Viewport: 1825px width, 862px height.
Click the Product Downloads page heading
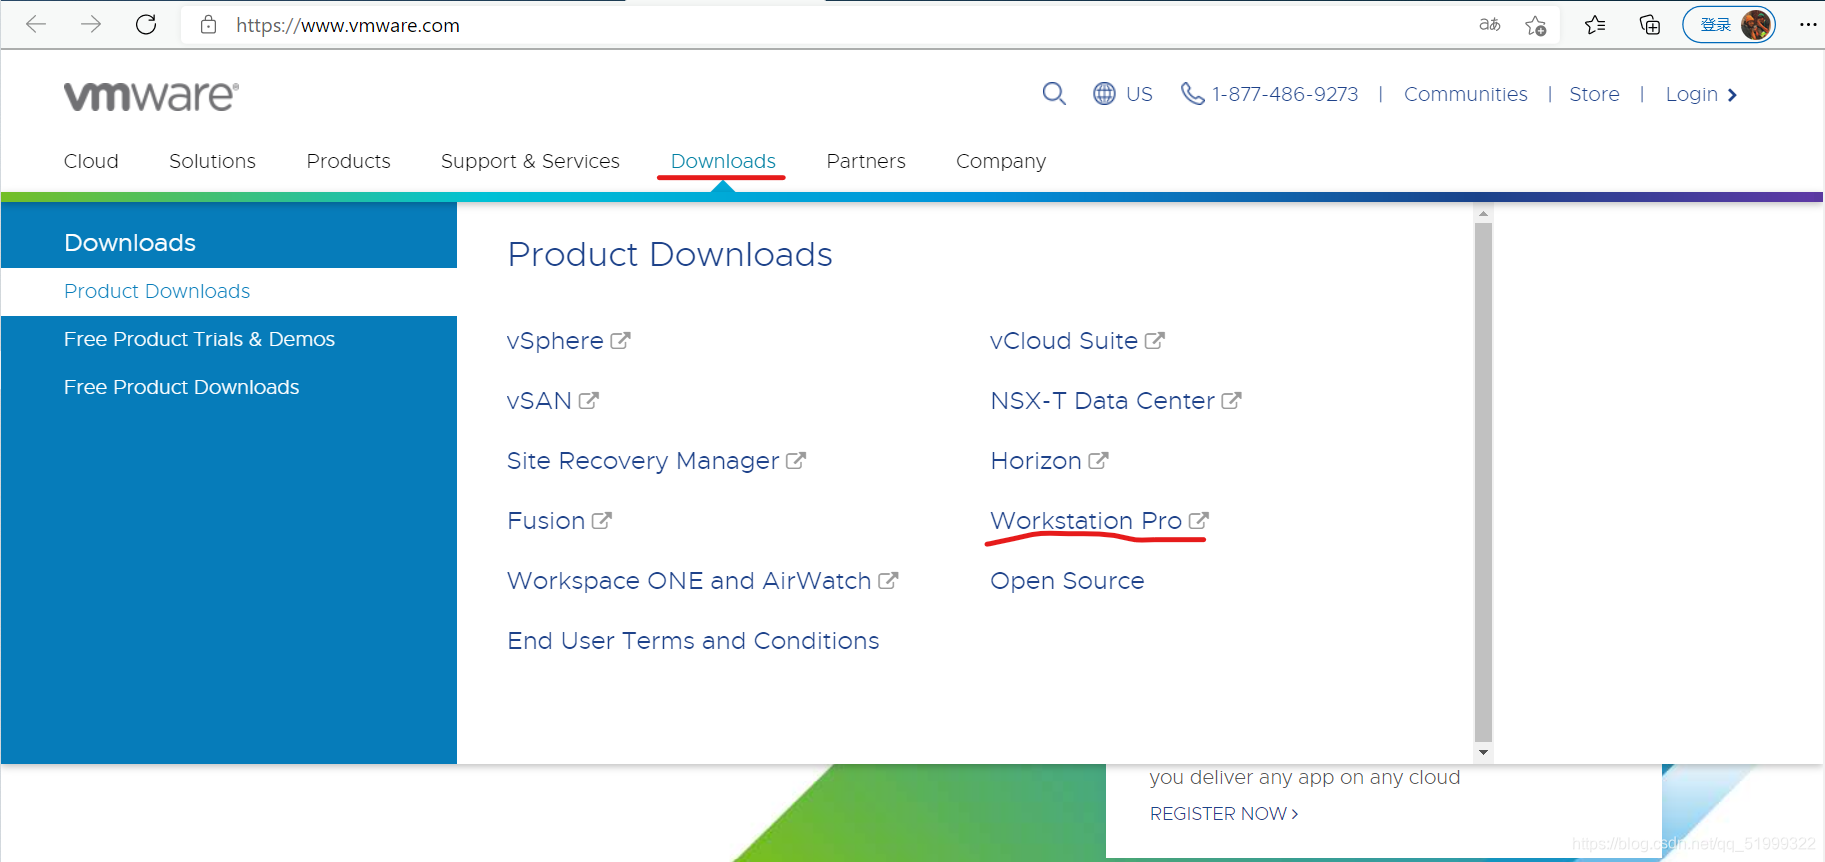pyautogui.click(x=670, y=254)
